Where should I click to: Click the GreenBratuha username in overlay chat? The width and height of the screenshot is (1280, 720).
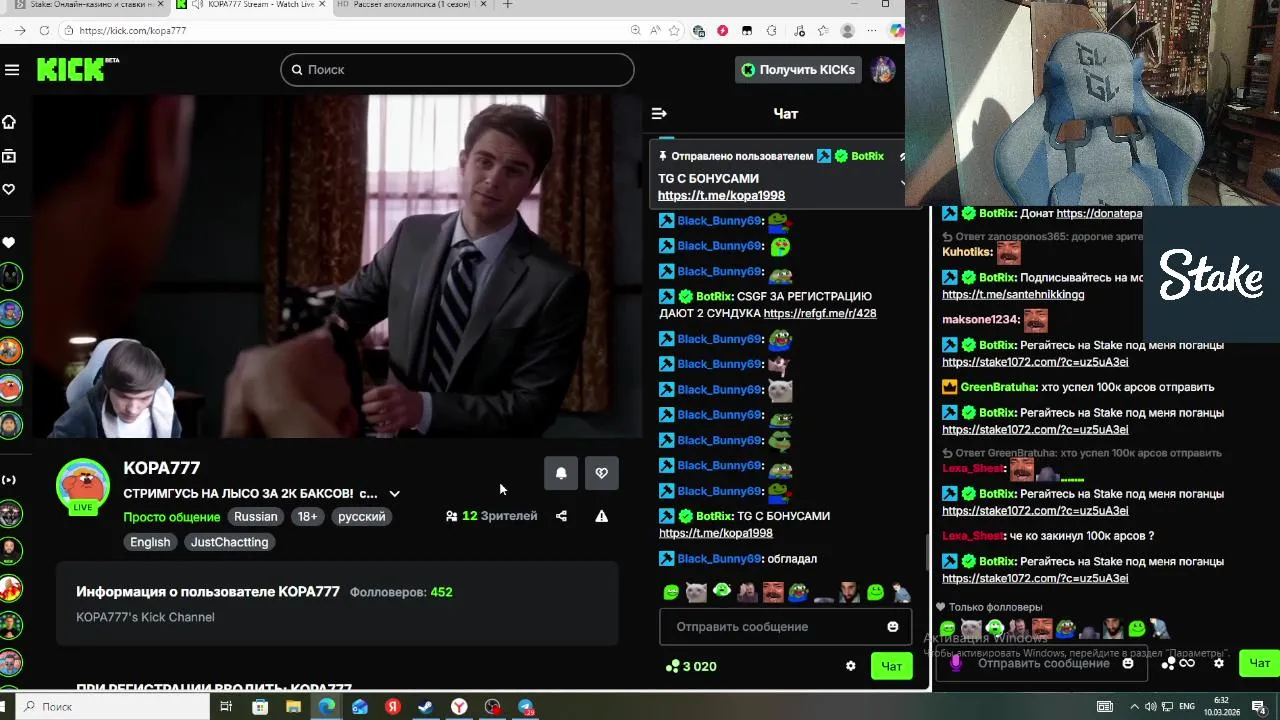(1000, 387)
